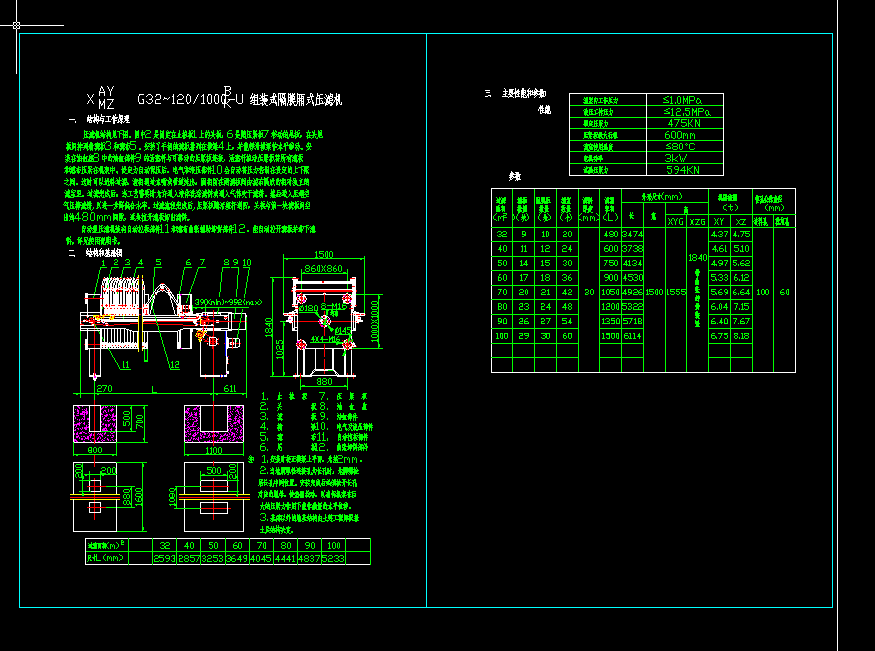Click the '1080' foundation plan dimension
The height and width of the screenshot is (651, 875).
172,495
